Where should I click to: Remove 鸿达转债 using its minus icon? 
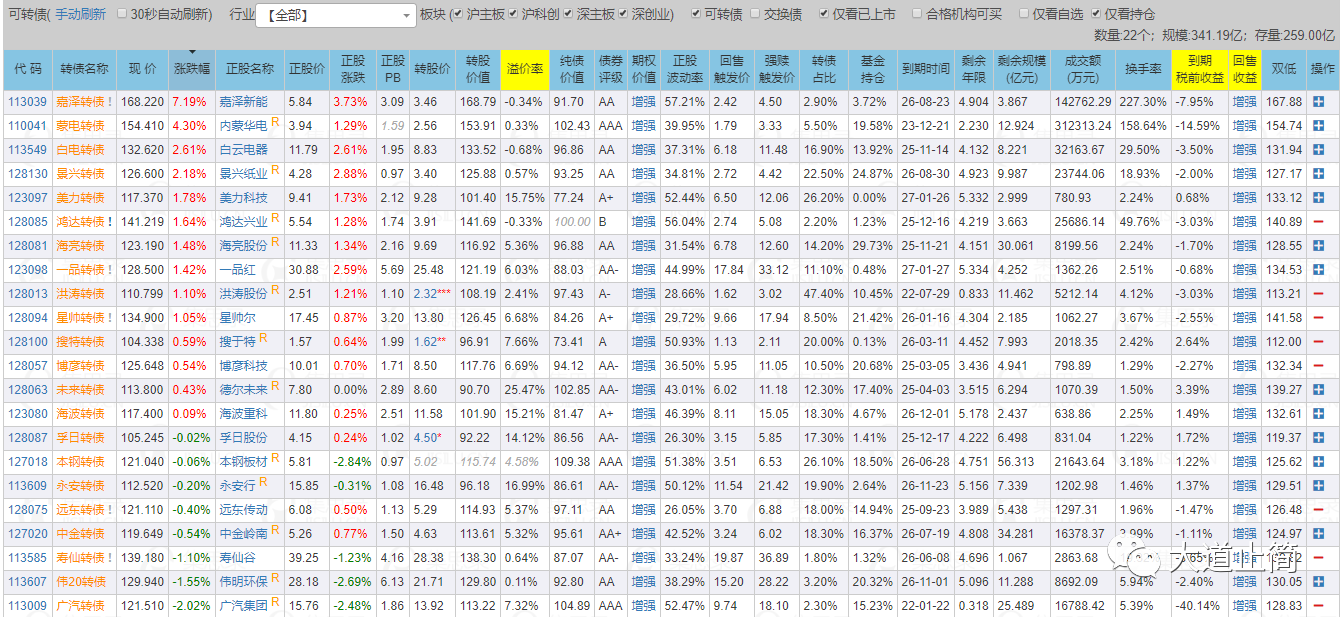tap(1321, 222)
